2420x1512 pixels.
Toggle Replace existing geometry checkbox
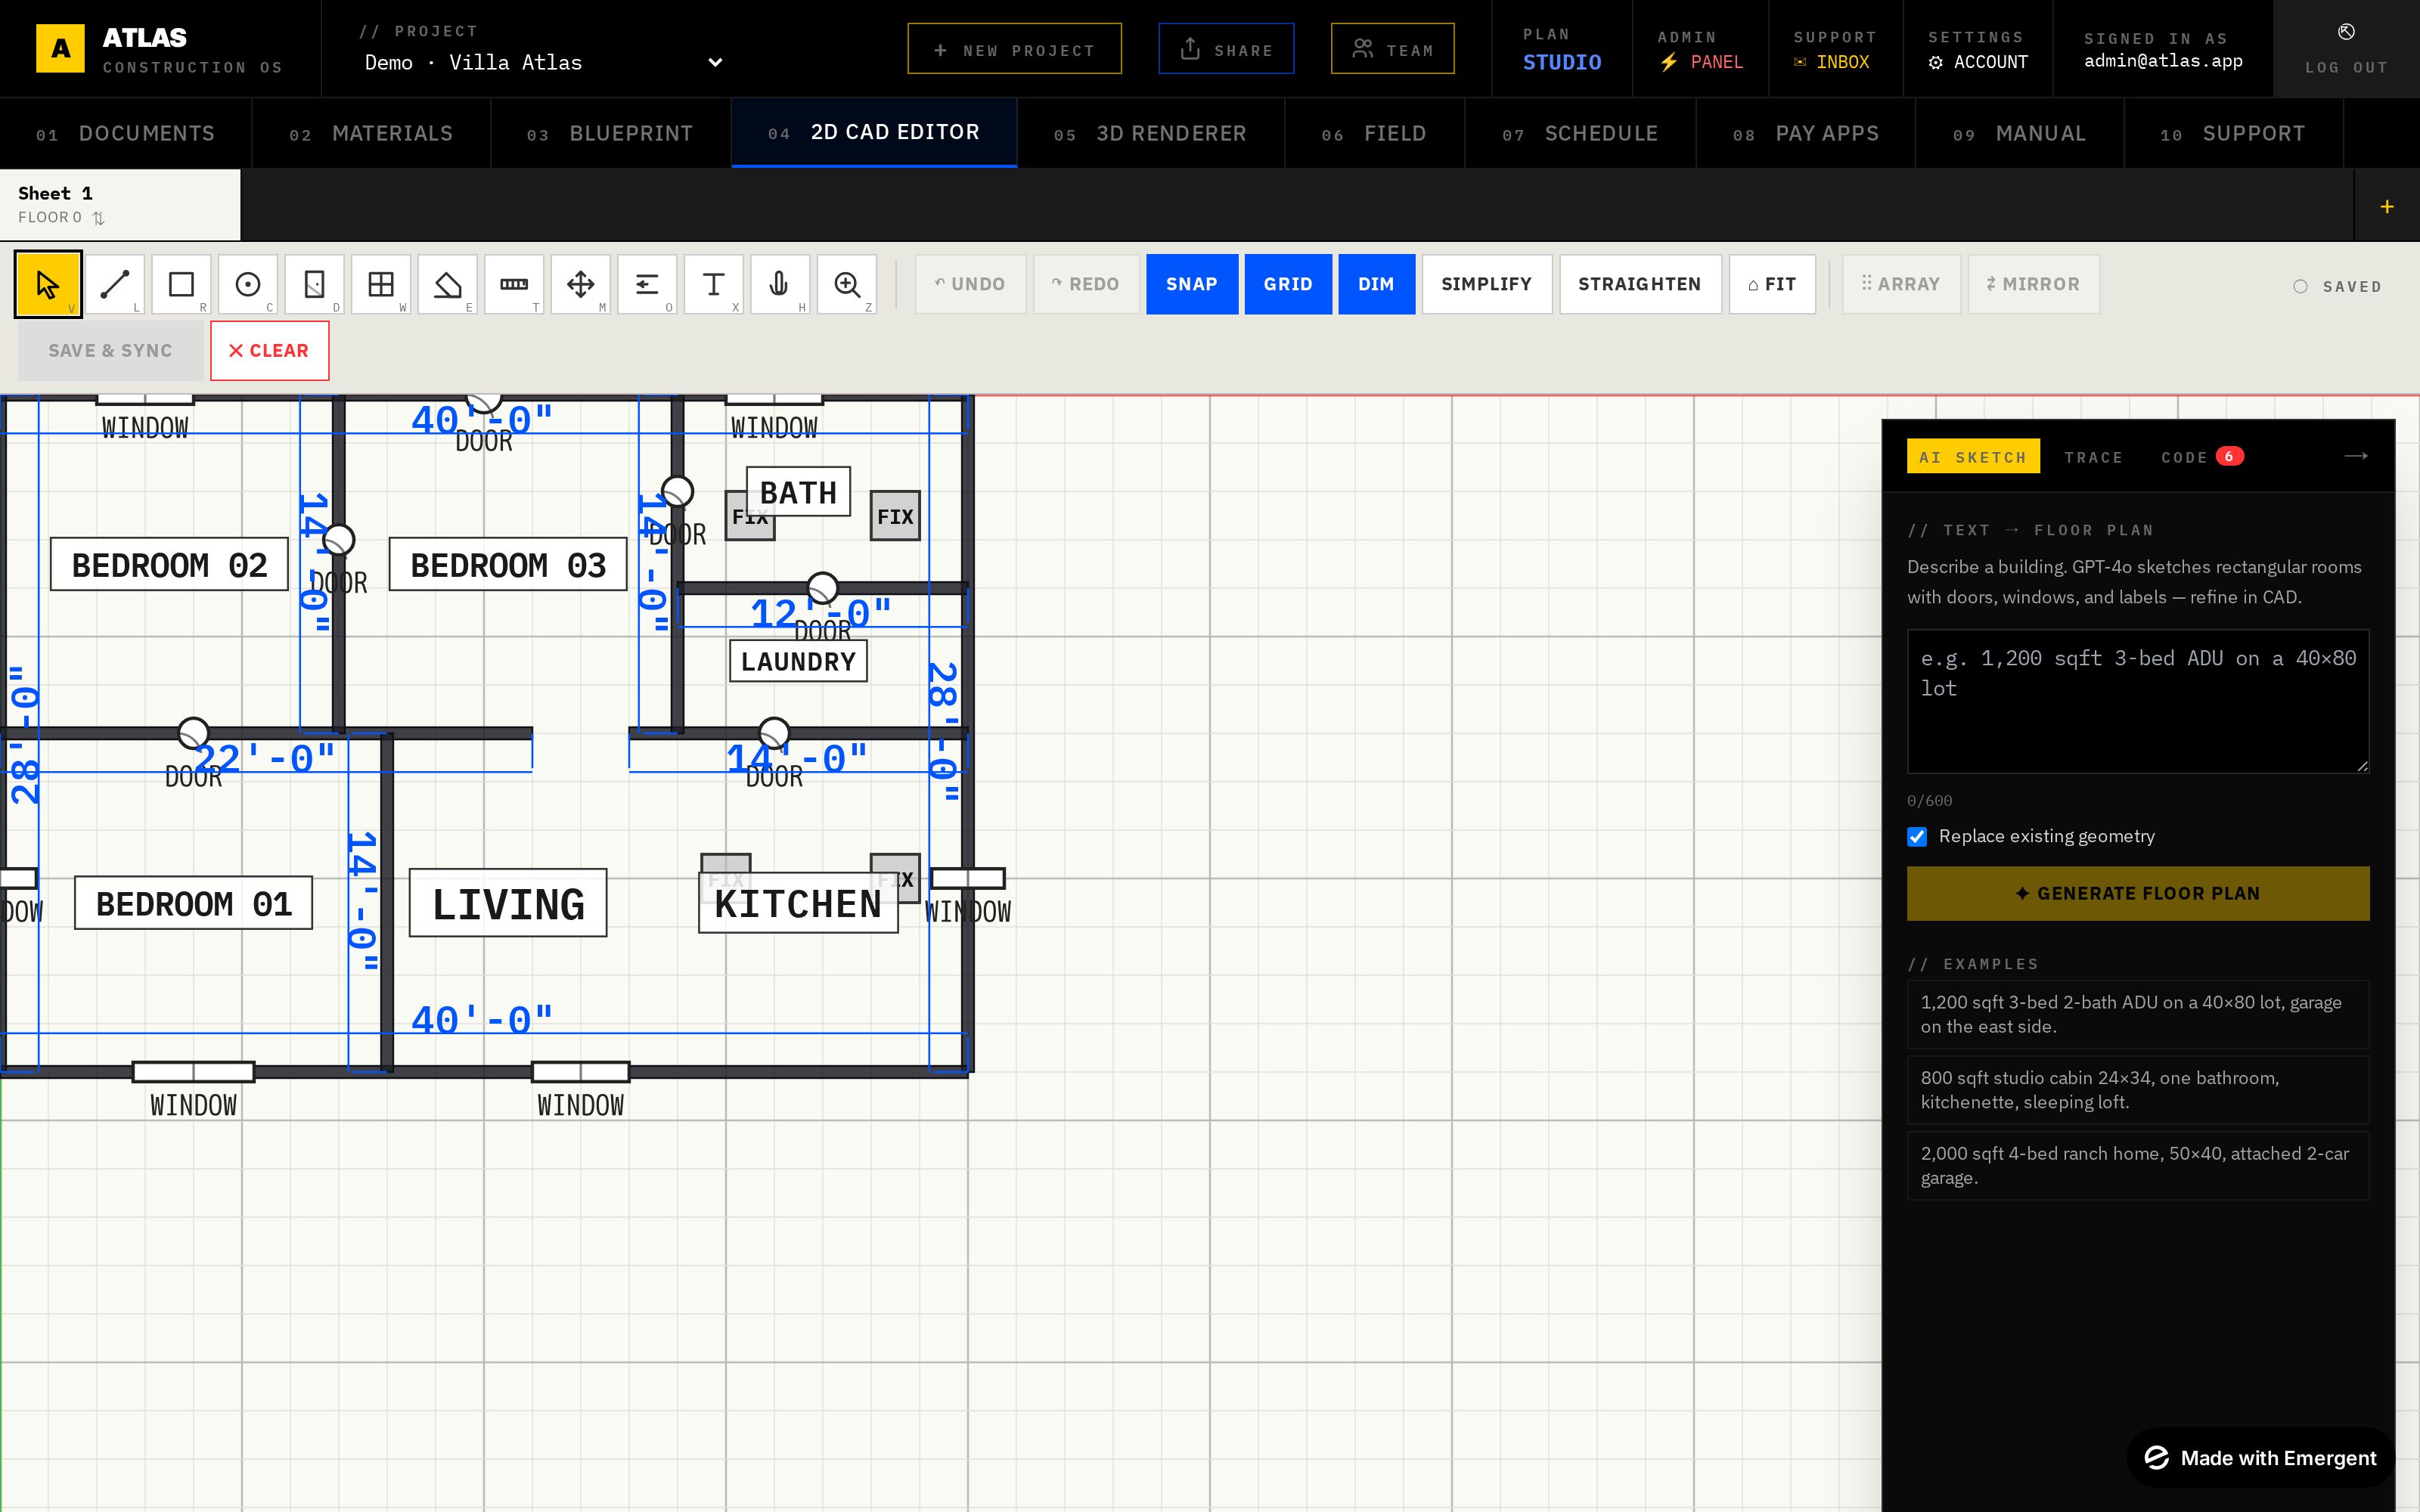point(1917,837)
